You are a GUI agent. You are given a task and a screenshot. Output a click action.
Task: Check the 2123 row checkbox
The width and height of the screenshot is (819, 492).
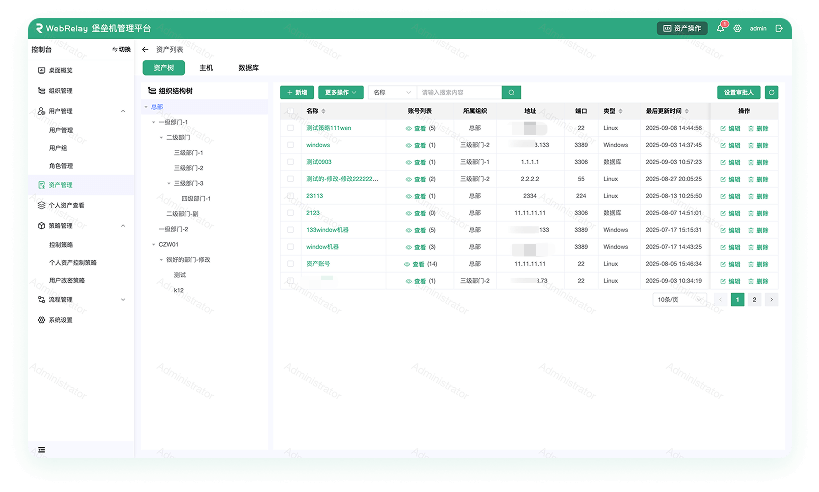pos(290,213)
